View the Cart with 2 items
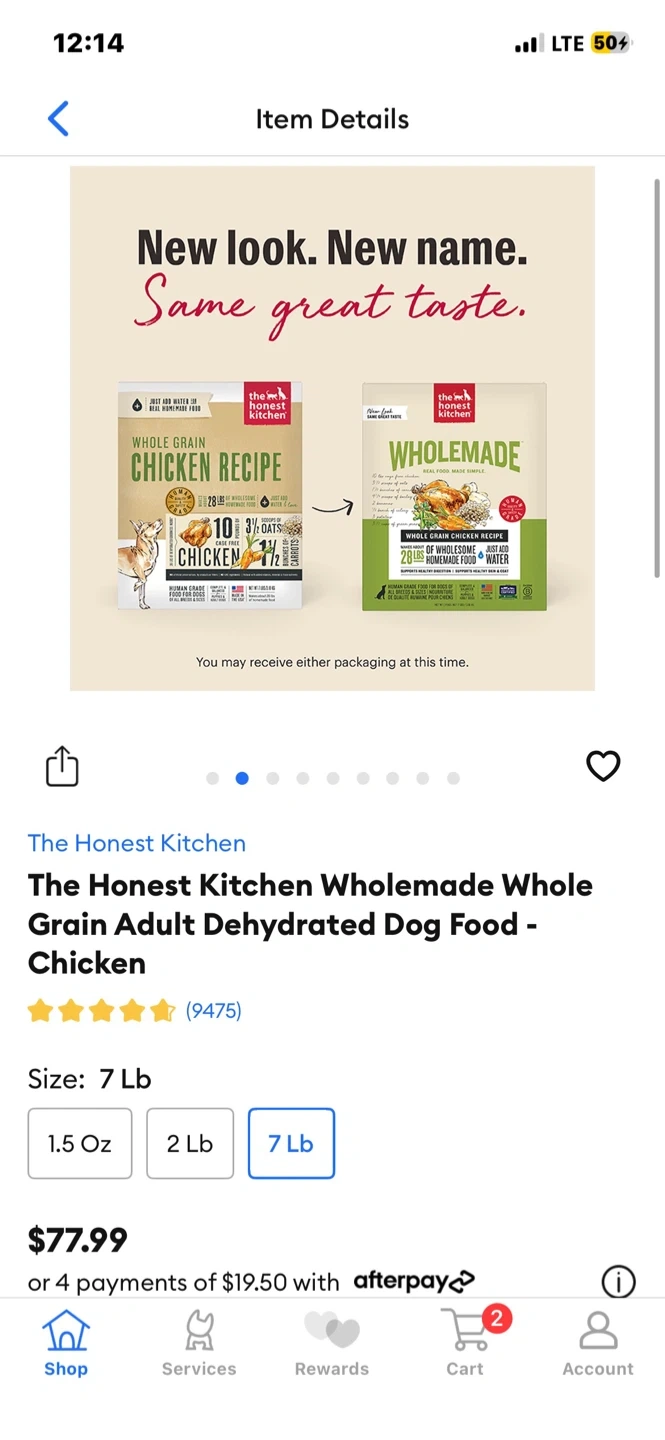This screenshot has width=665, height=1440. [x=466, y=1344]
